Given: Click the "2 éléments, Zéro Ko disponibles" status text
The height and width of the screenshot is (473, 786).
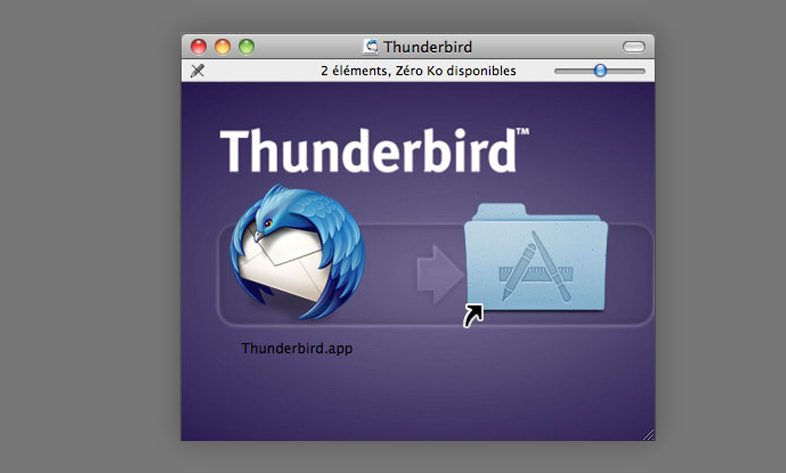Looking at the screenshot, I should [x=419, y=71].
